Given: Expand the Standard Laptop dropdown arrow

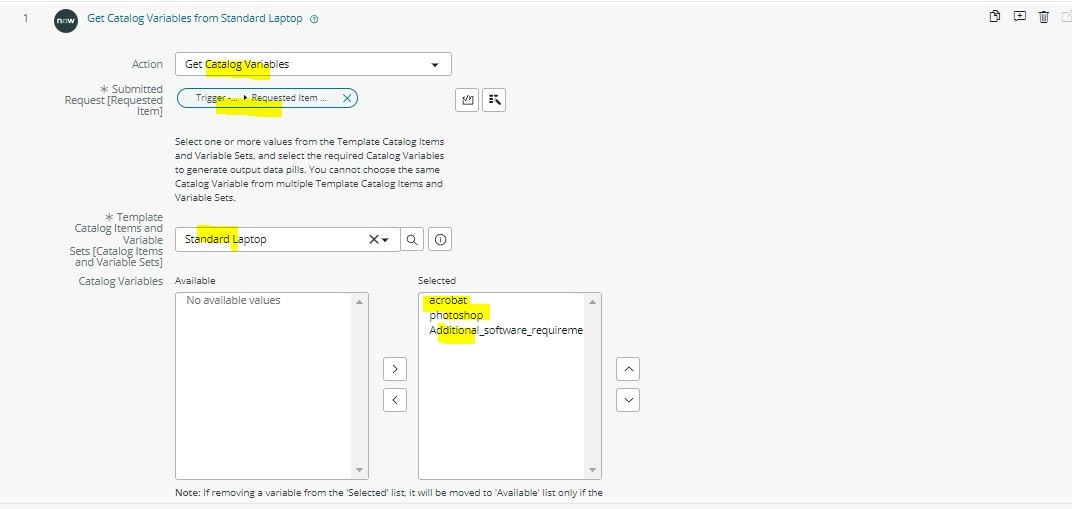Looking at the screenshot, I should [x=386, y=240].
